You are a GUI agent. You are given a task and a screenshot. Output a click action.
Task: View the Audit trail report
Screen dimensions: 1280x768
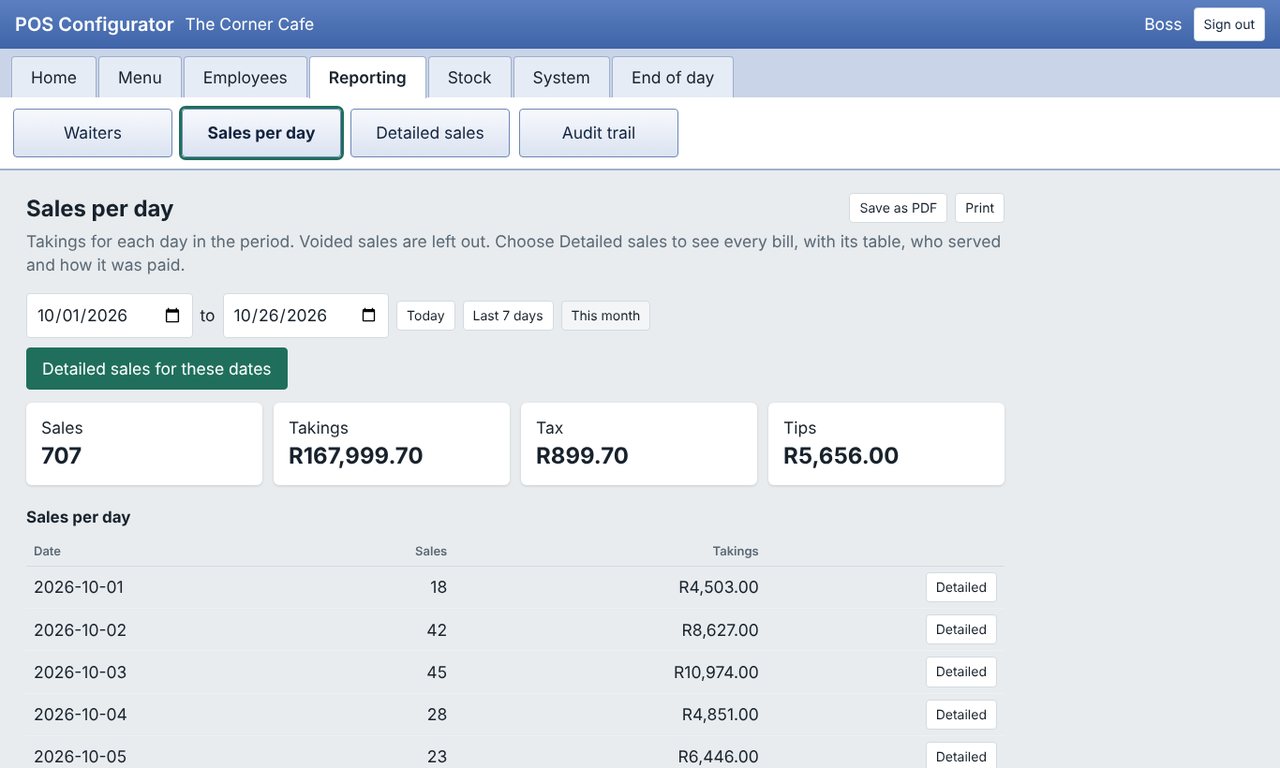pos(599,133)
